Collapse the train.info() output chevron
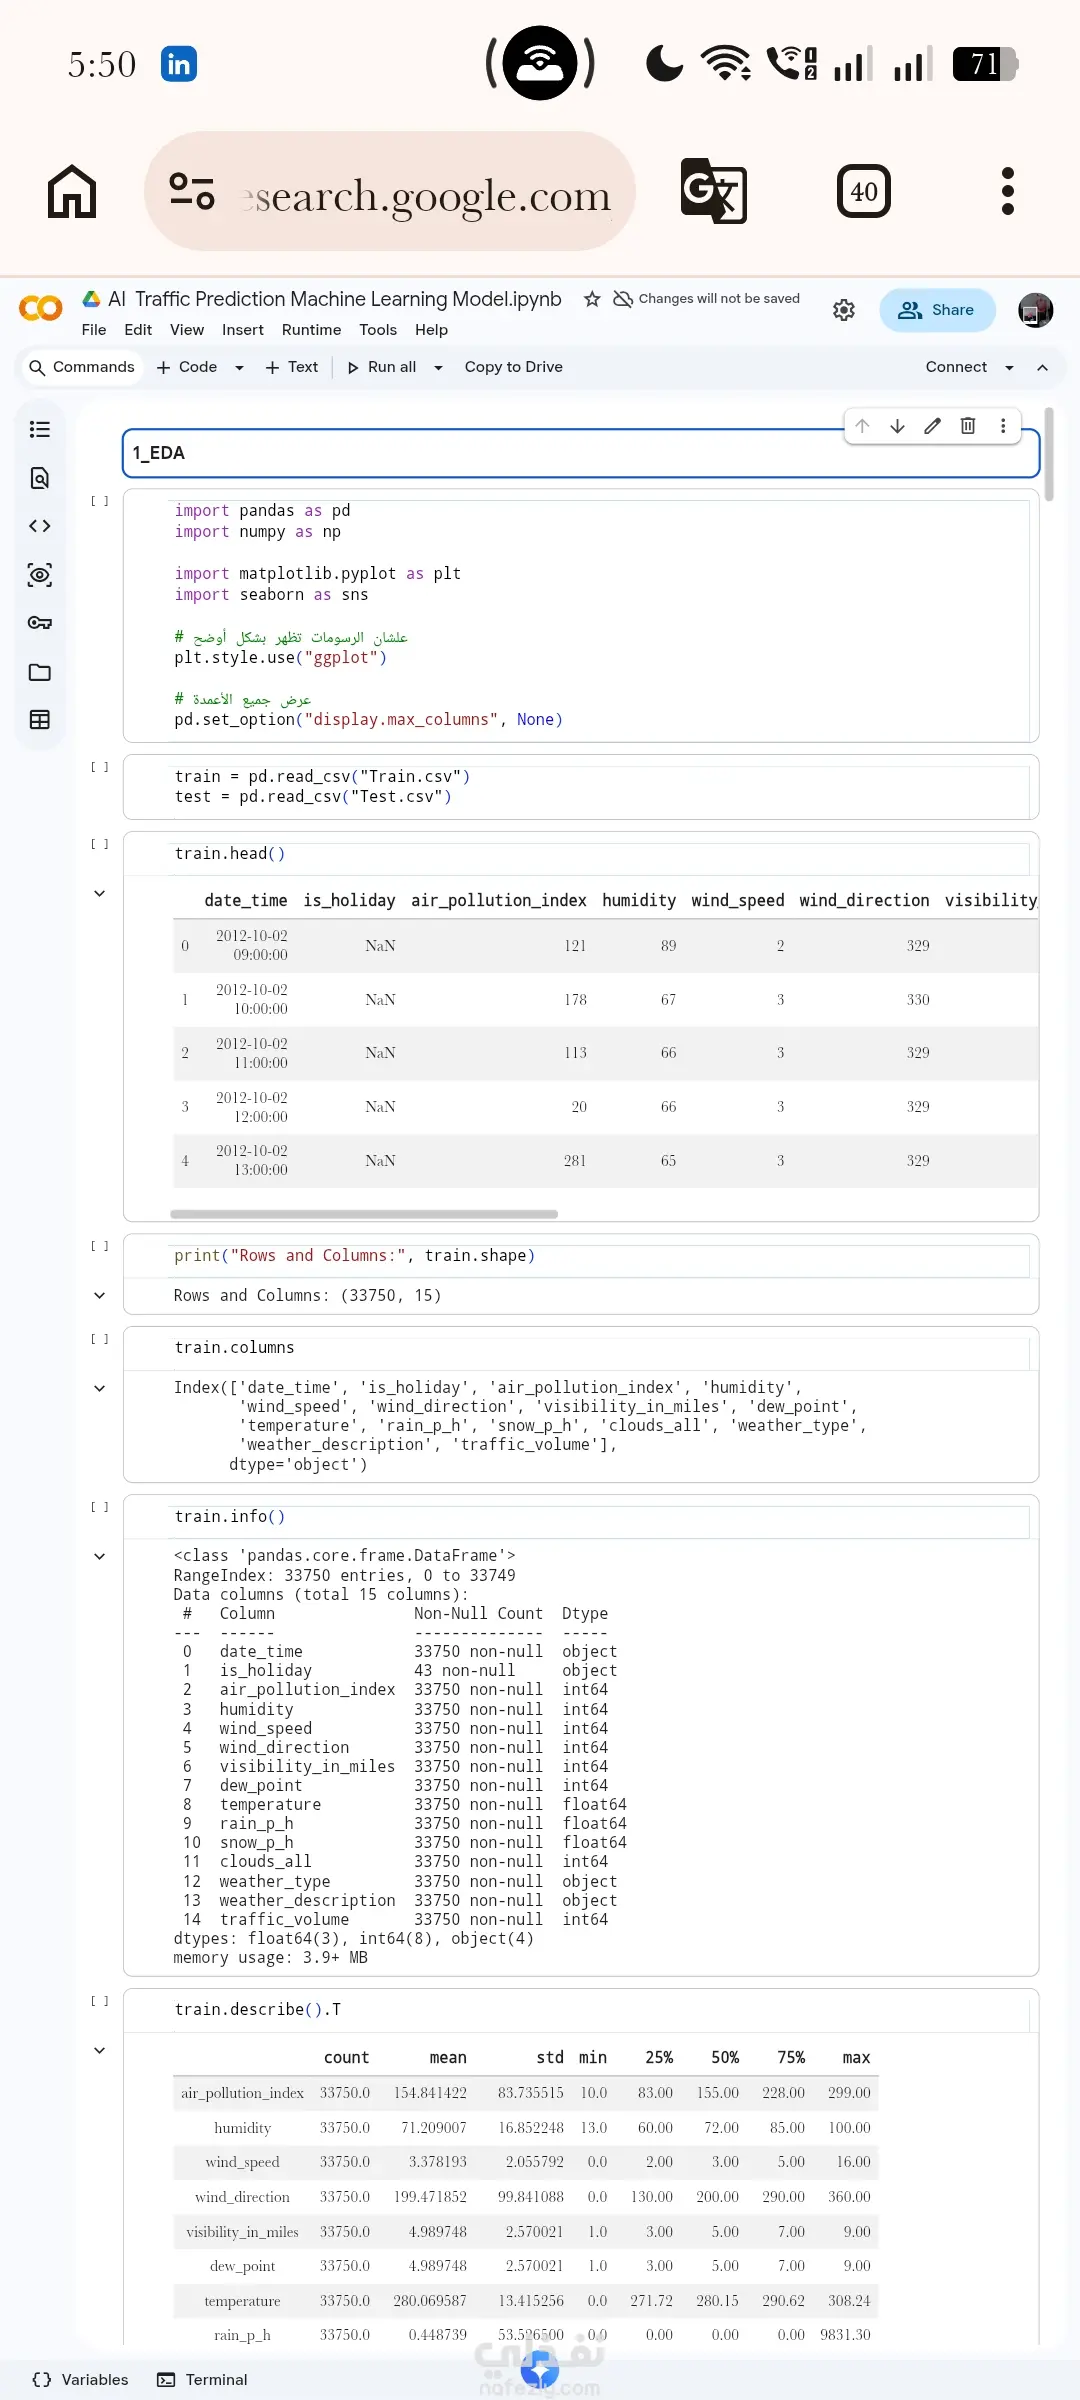Viewport: 1080px width, 2400px height. (x=100, y=1556)
